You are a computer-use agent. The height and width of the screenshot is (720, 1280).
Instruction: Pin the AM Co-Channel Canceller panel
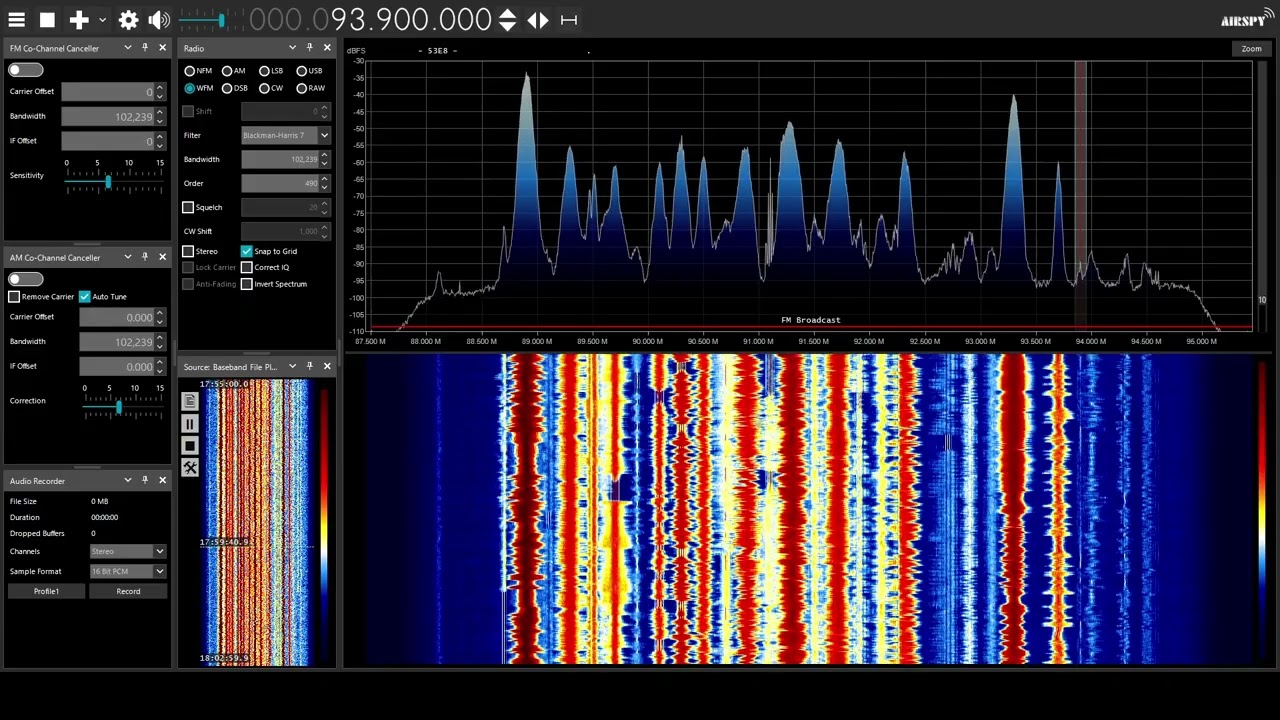[145, 257]
